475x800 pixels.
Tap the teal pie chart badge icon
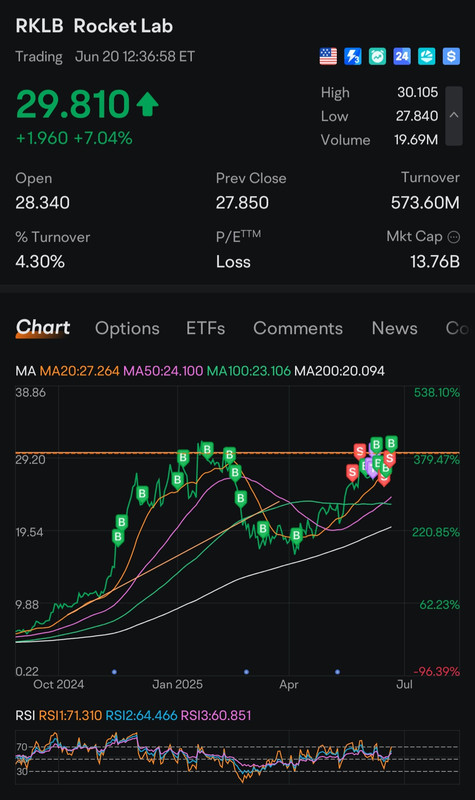point(427,56)
